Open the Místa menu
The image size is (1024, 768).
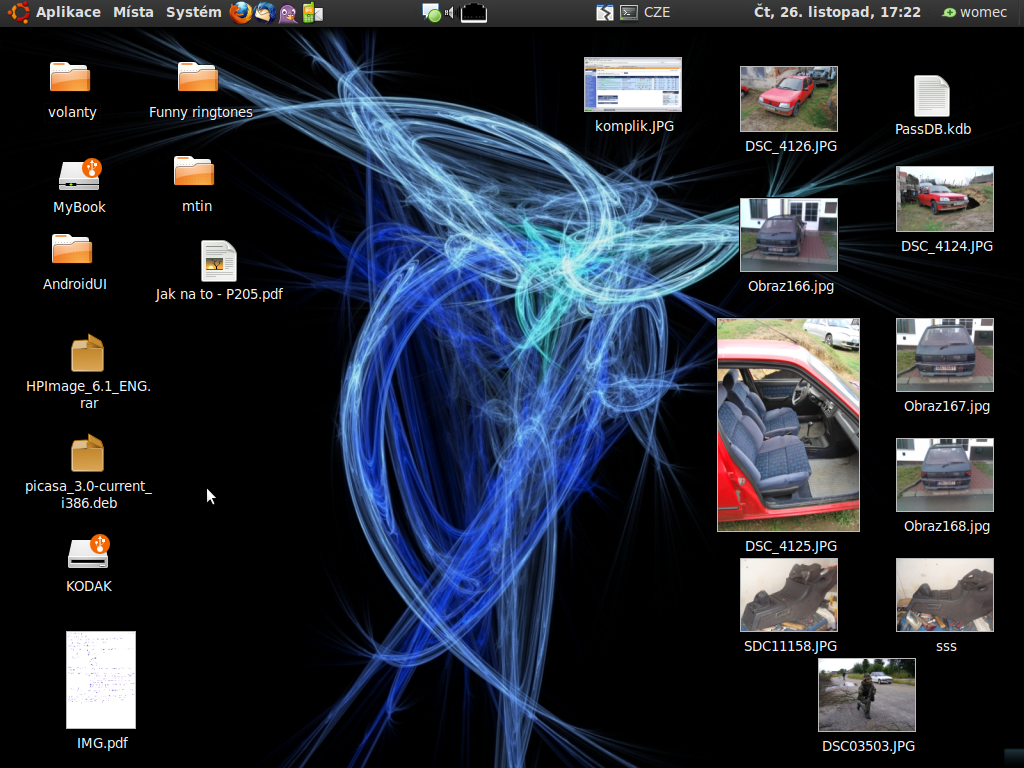pos(133,12)
